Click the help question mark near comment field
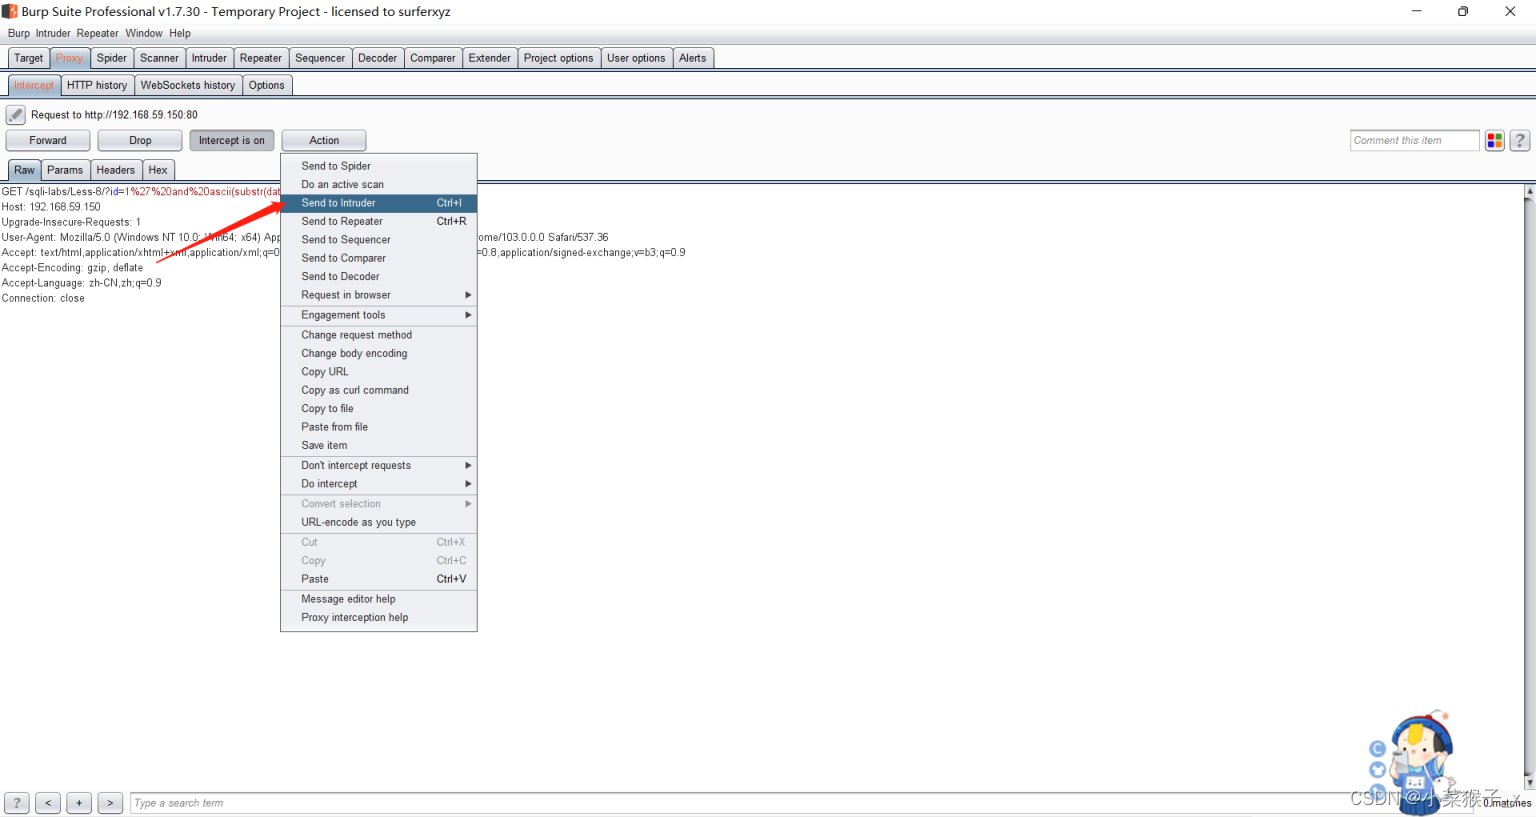The width and height of the screenshot is (1536, 817). pos(1520,141)
